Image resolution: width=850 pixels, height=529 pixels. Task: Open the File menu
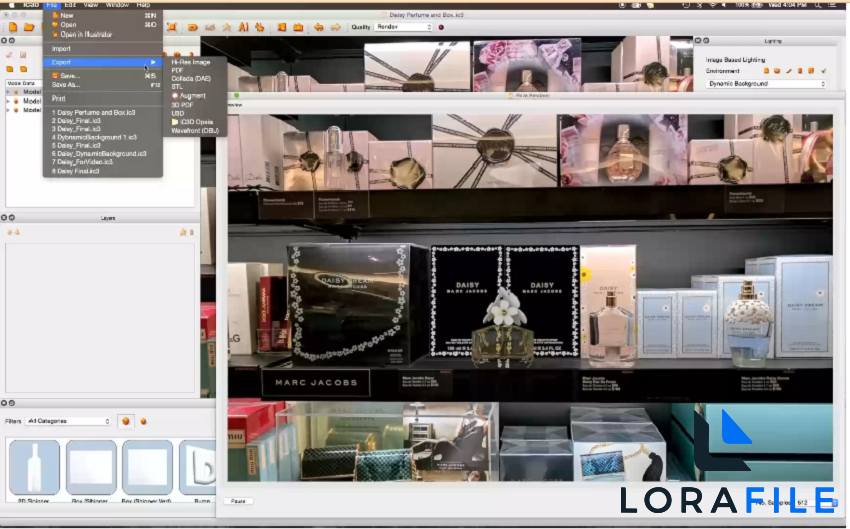[x=51, y=5]
